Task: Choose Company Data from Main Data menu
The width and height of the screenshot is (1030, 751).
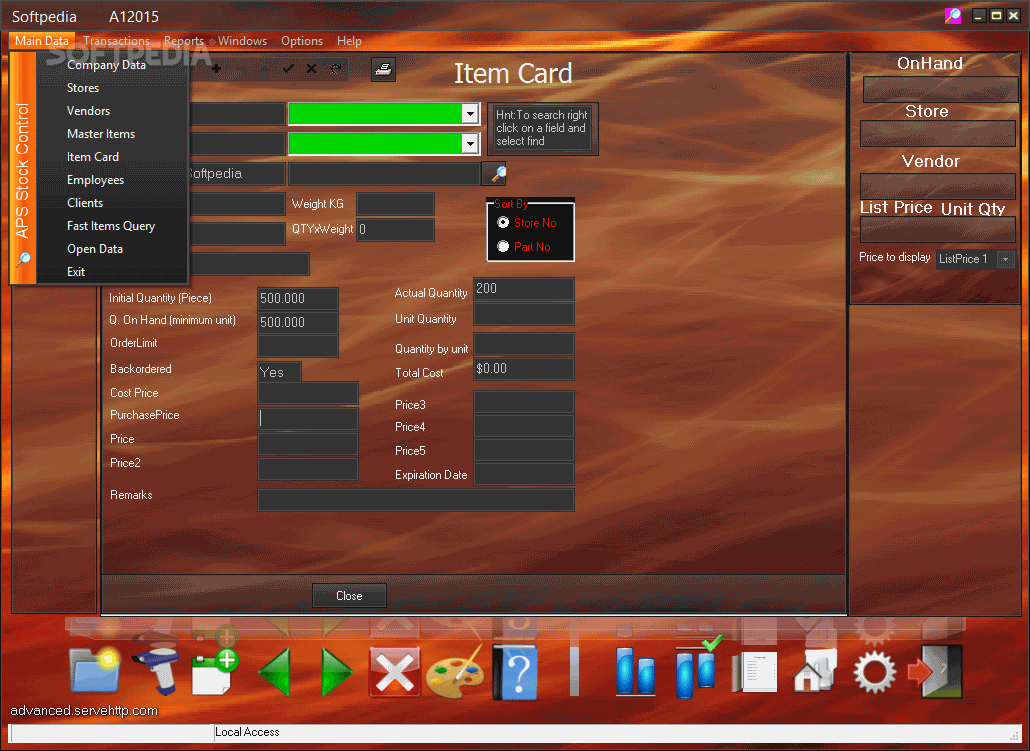Action: [112, 64]
